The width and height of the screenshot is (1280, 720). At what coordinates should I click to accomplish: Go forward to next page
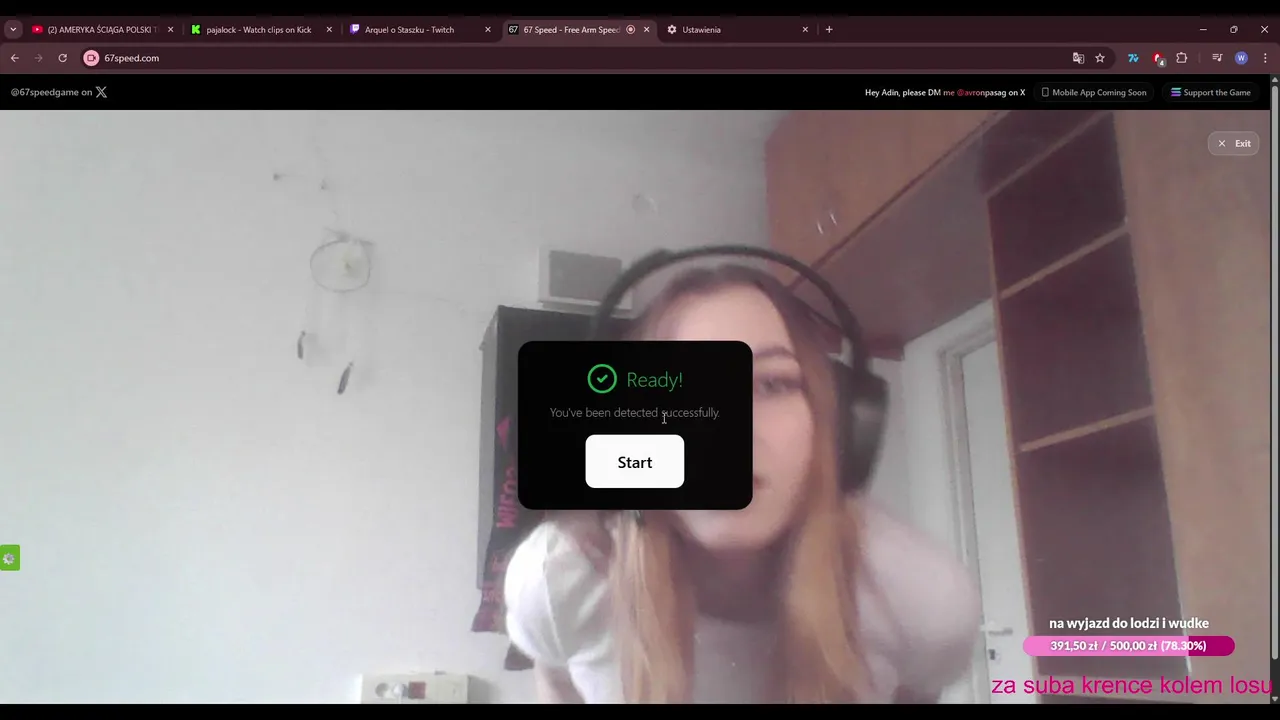(39, 58)
